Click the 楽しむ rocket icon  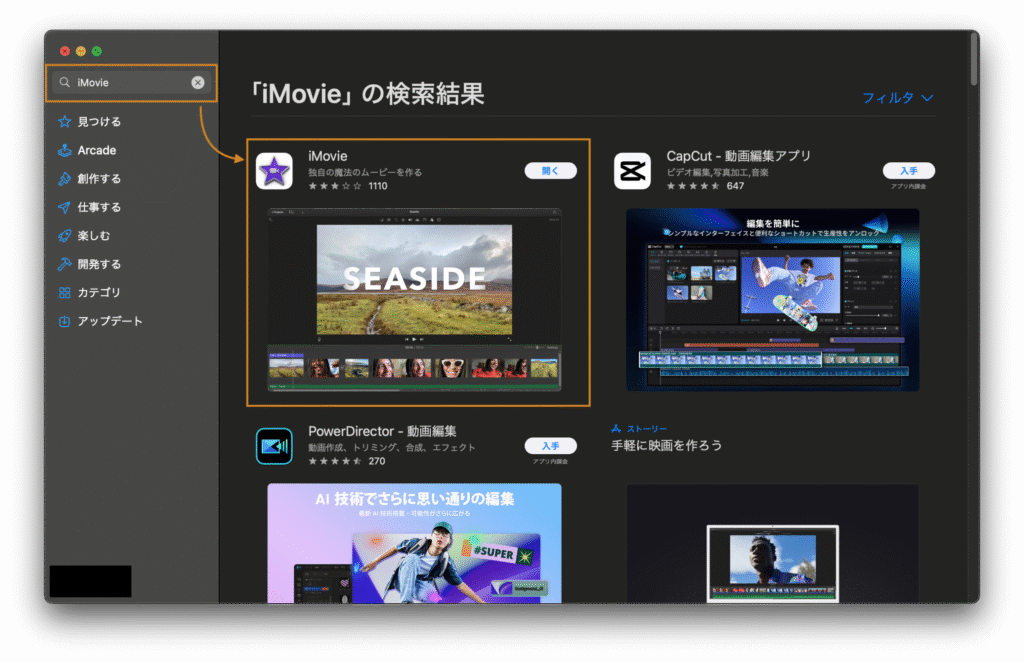(64, 236)
